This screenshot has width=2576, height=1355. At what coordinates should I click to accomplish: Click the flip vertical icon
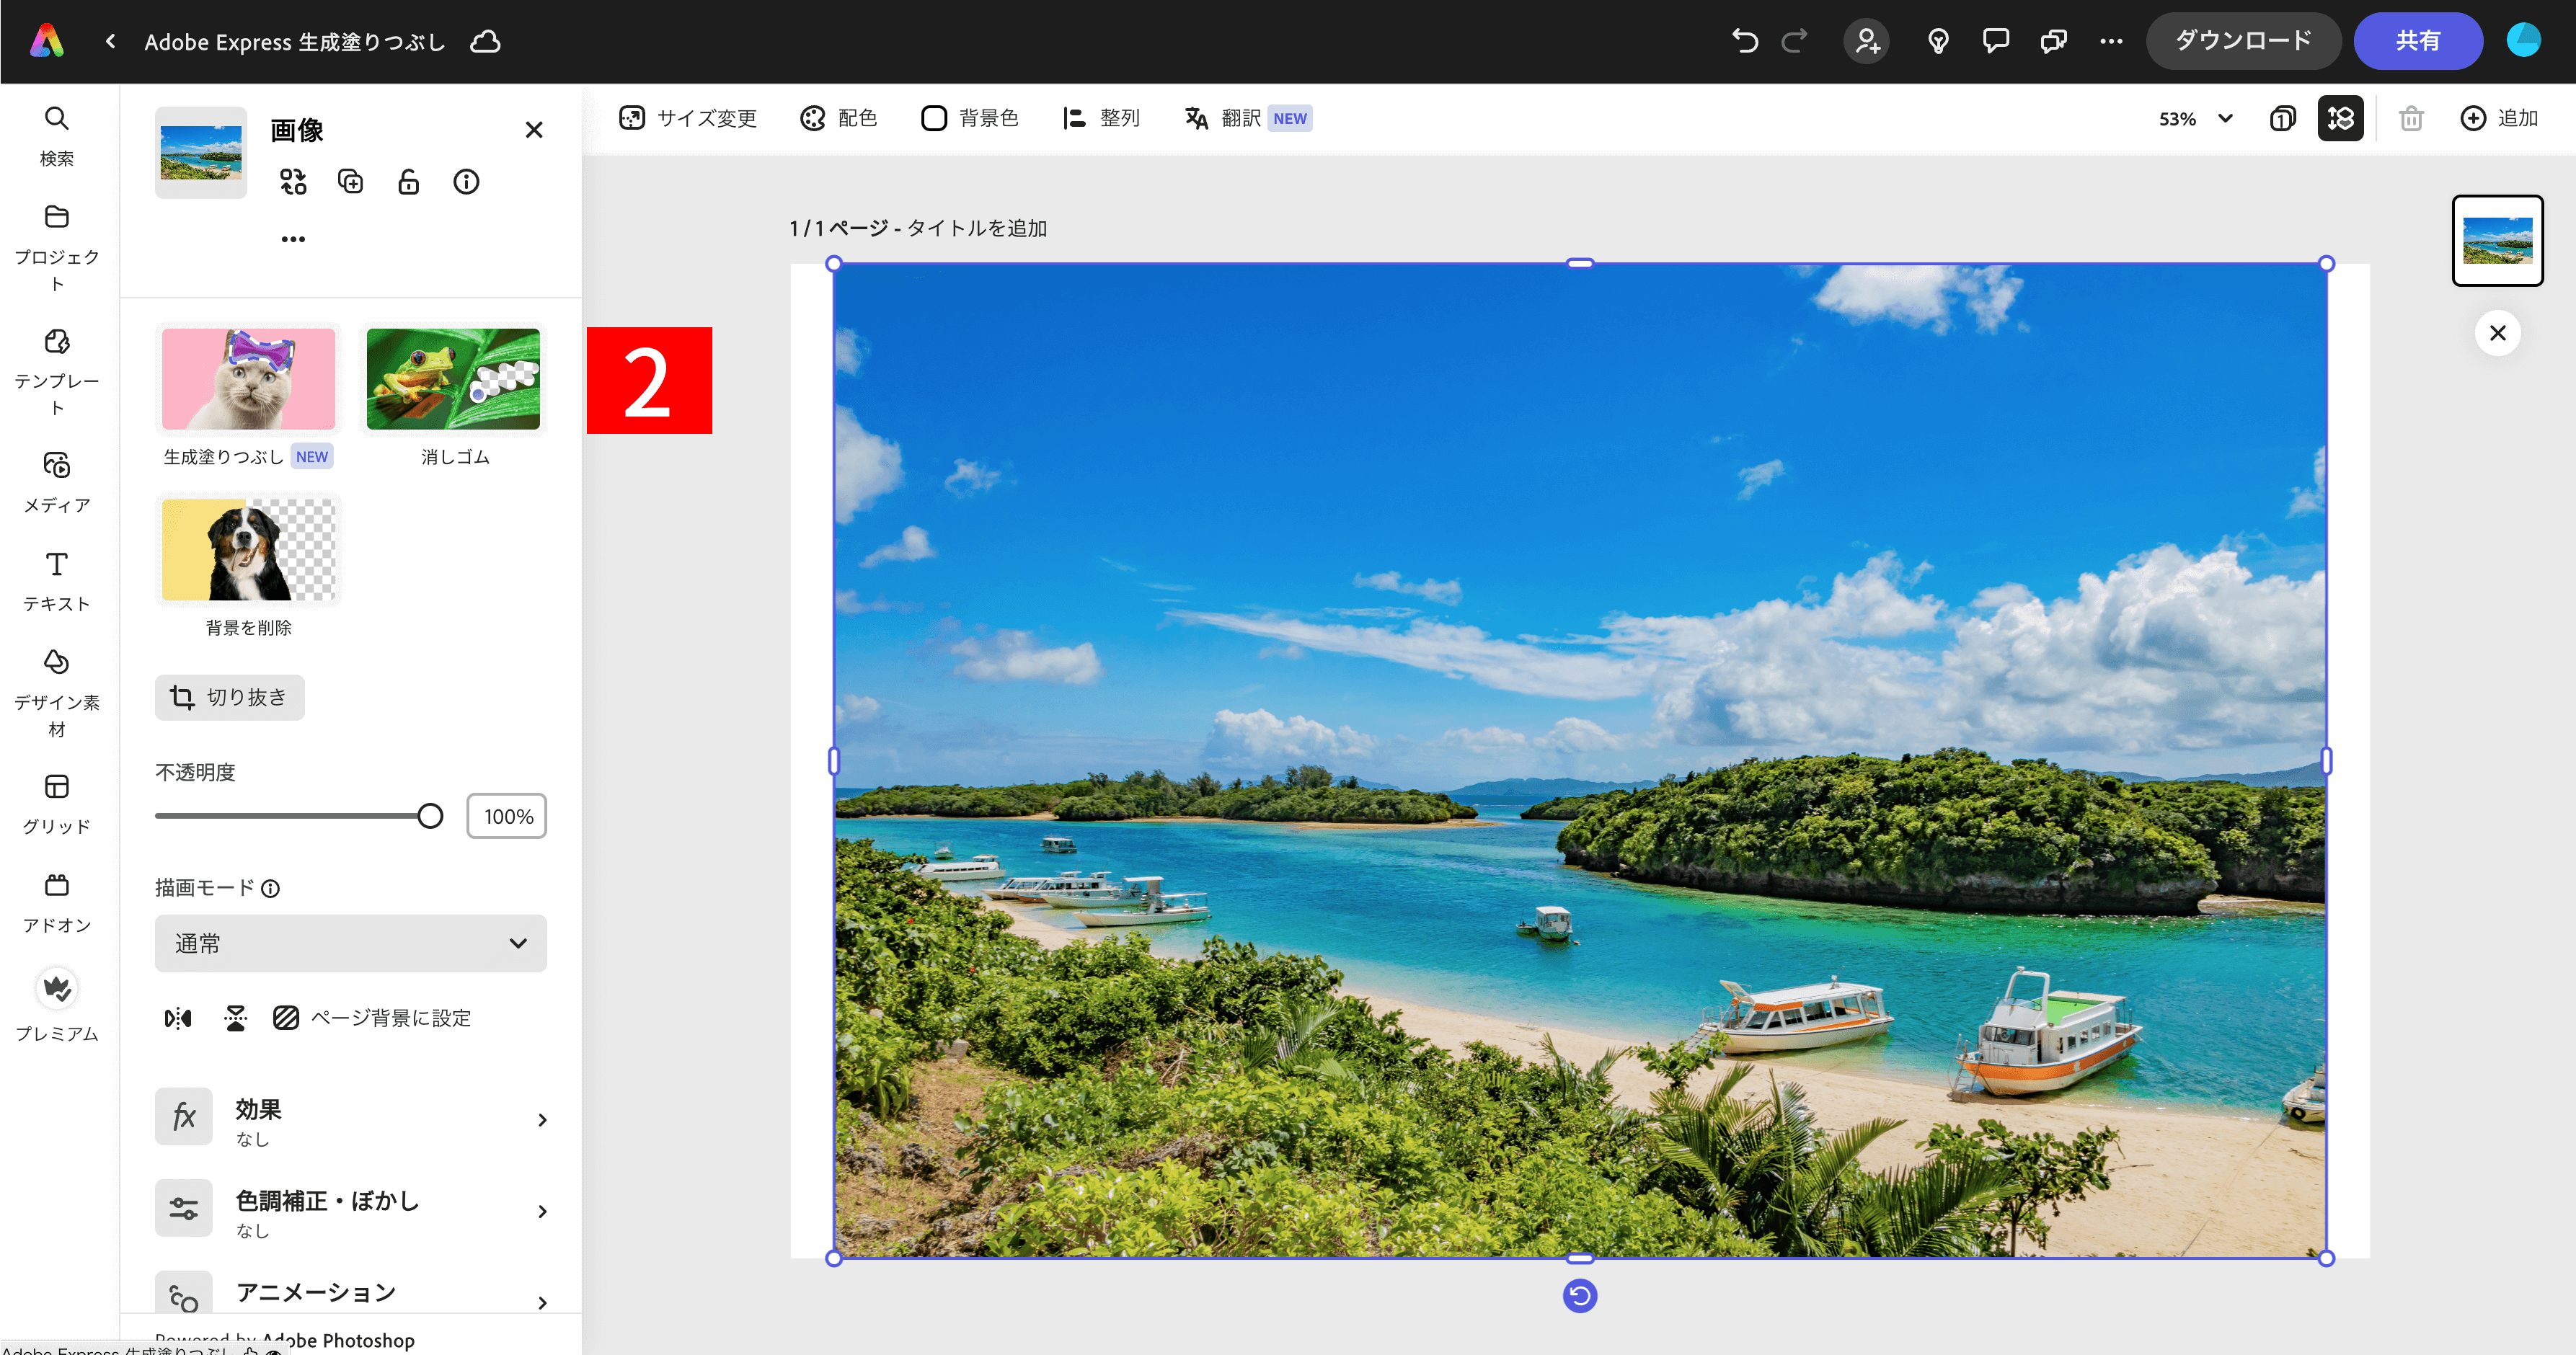[235, 1018]
